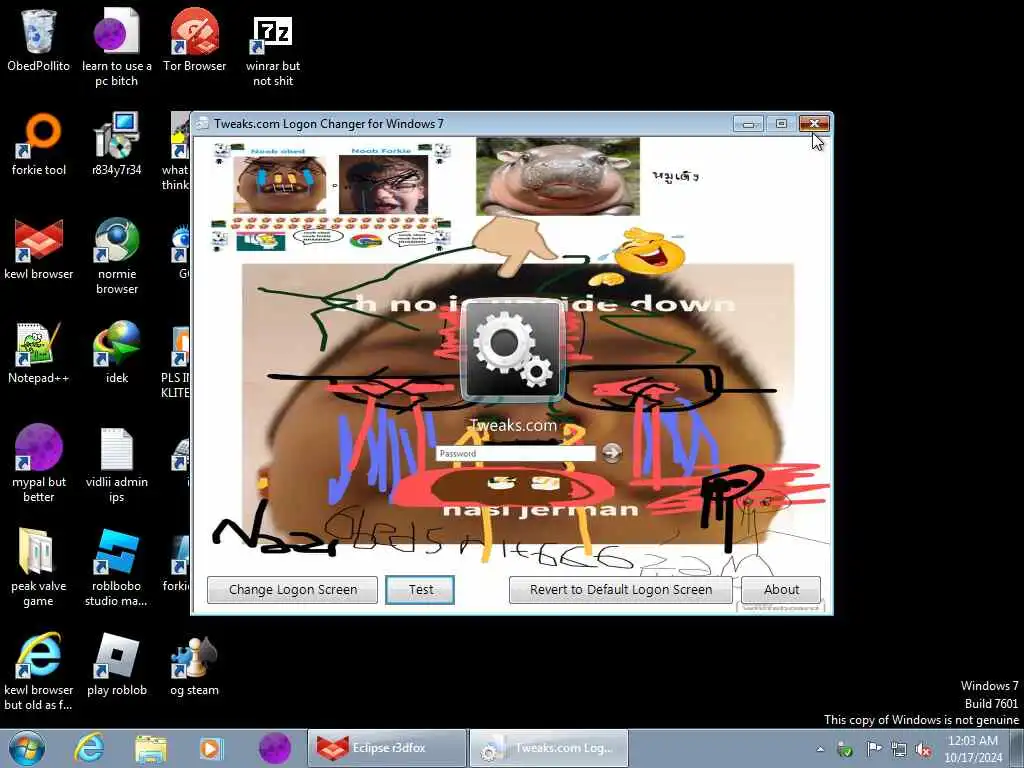Image resolution: width=1024 pixels, height=768 pixels.
Task: Click the Test button
Action: tap(420, 590)
